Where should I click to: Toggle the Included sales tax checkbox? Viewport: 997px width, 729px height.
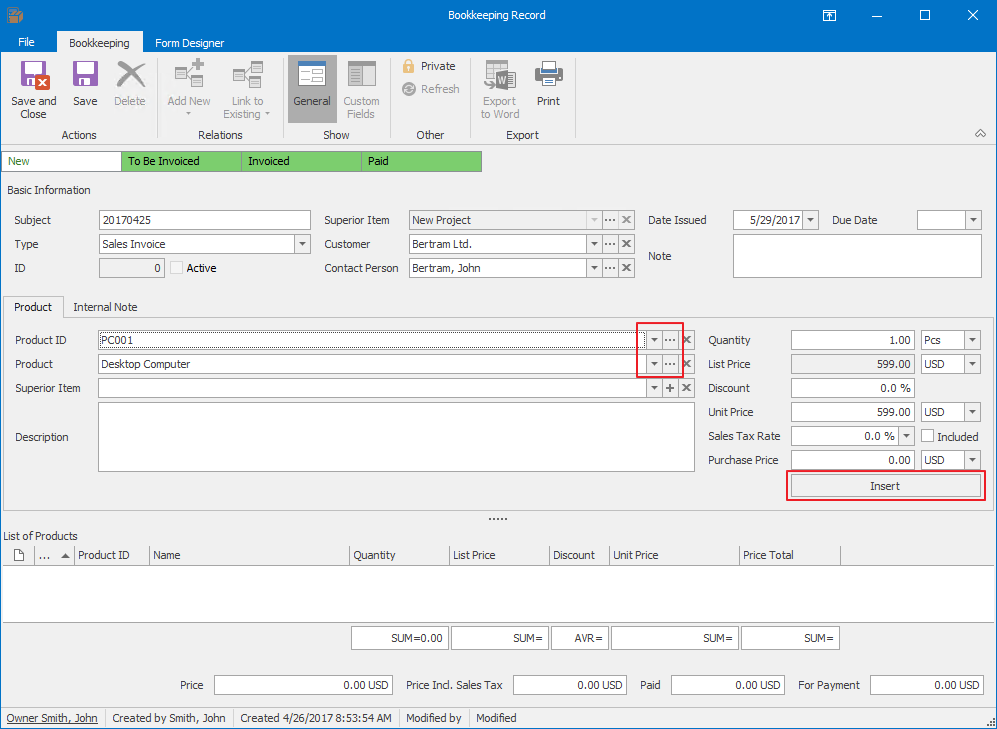click(x=928, y=436)
